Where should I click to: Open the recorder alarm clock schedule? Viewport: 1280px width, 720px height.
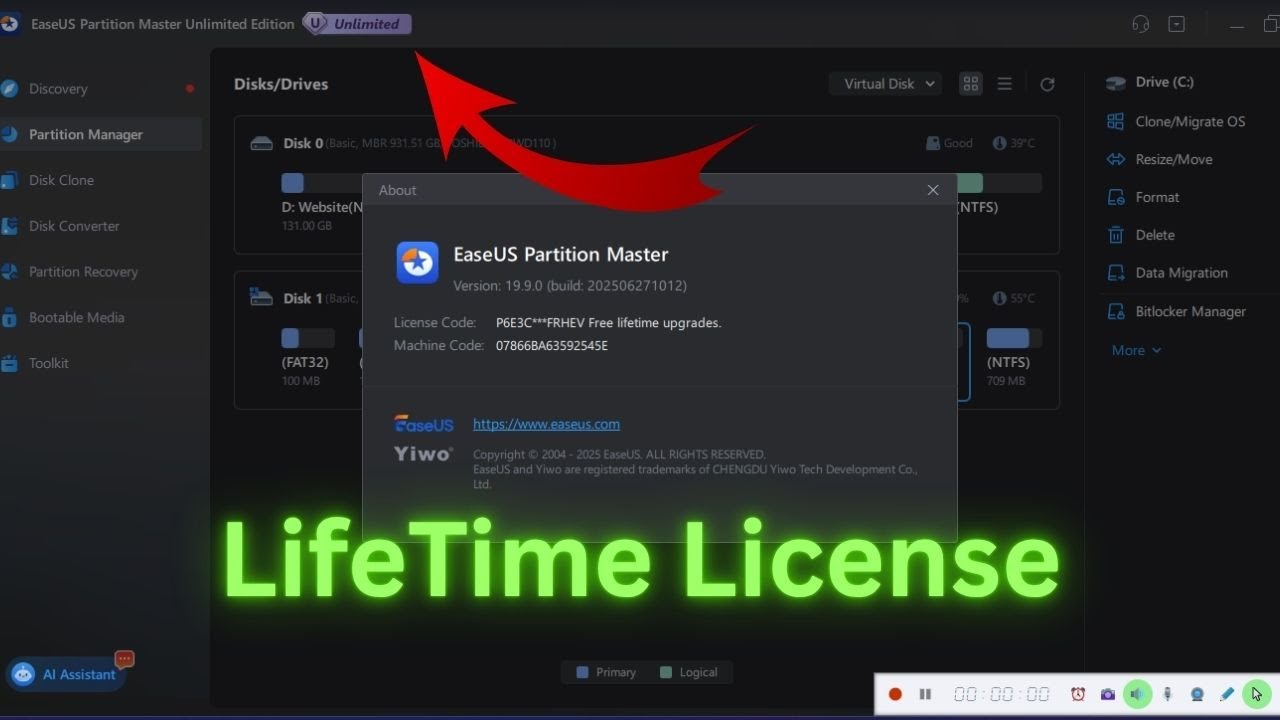click(1078, 694)
